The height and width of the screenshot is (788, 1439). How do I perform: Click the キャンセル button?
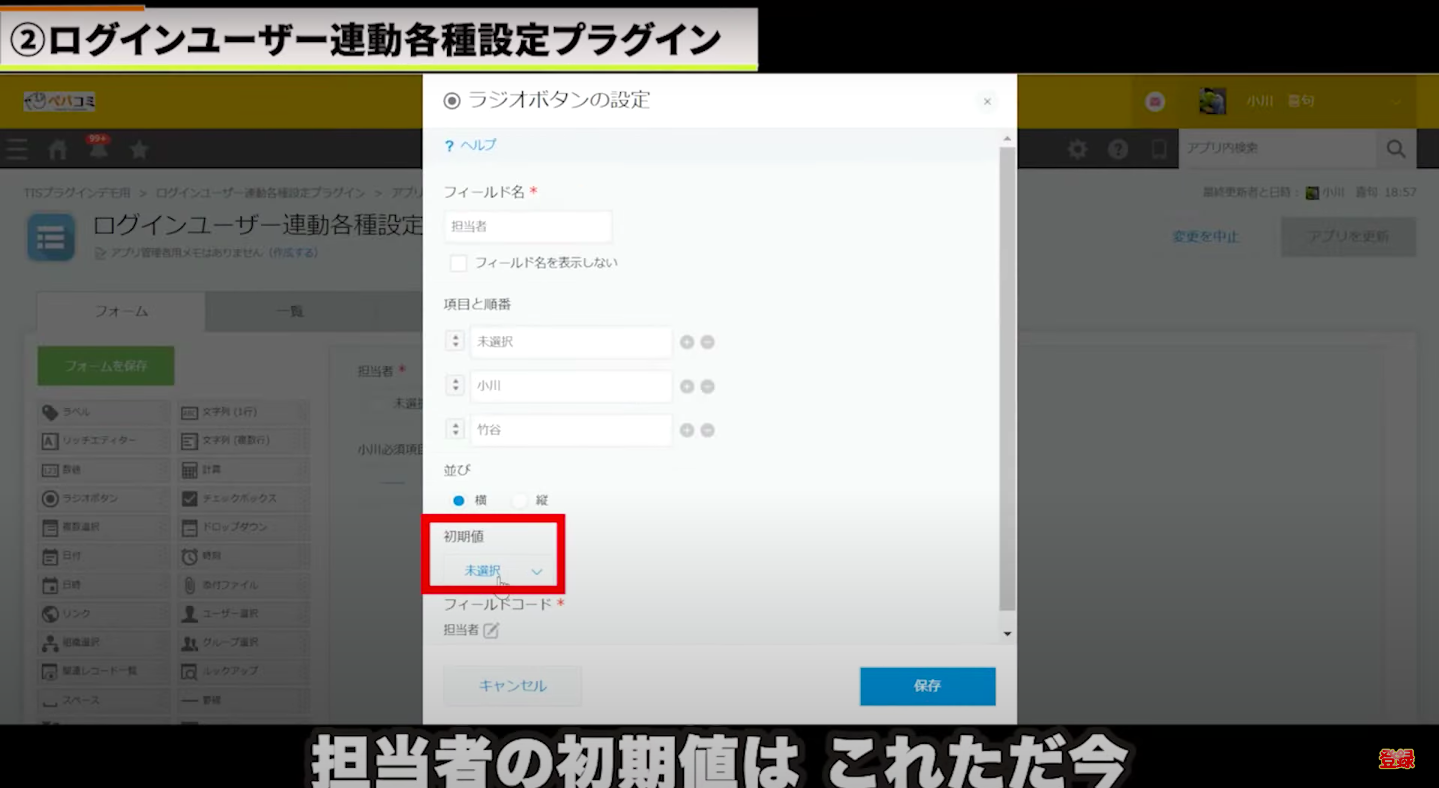pos(512,686)
